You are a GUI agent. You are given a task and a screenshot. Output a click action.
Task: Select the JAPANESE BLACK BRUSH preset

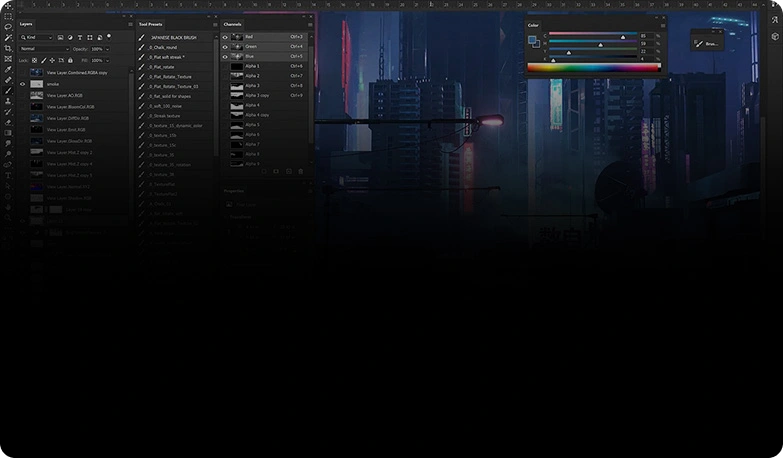pyautogui.click(x=174, y=37)
